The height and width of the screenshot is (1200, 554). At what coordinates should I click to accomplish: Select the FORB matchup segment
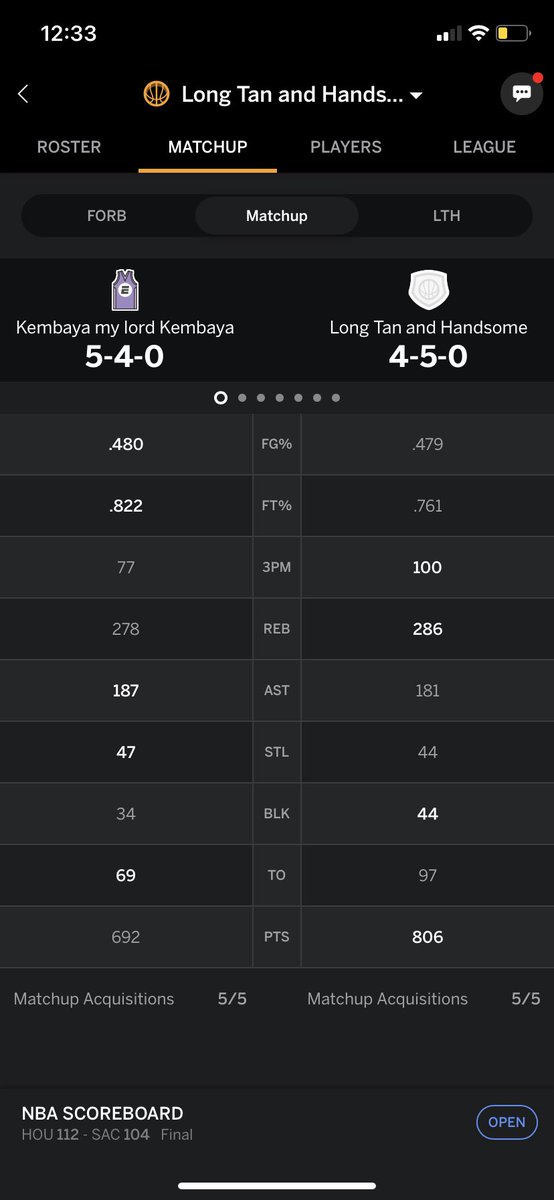click(106, 215)
